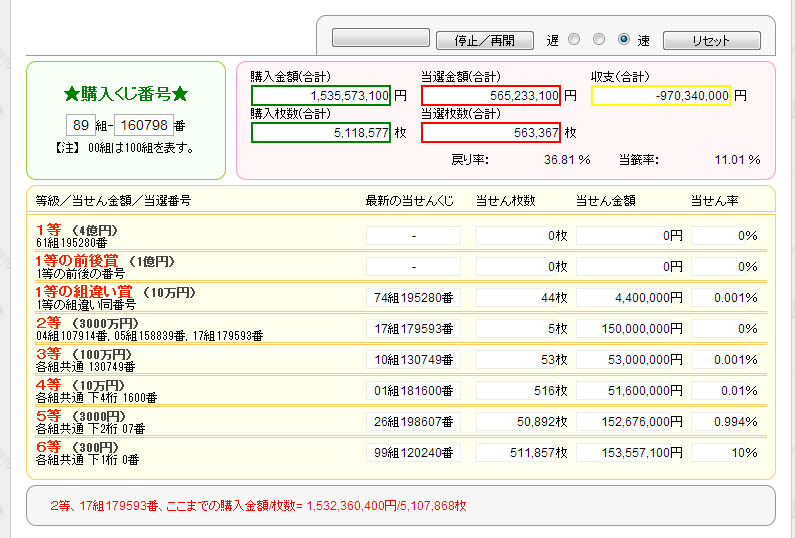Image resolution: width=795 pixels, height=538 pixels.
Task: Click the 6等 (300円) row label
Action: tap(77, 446)
